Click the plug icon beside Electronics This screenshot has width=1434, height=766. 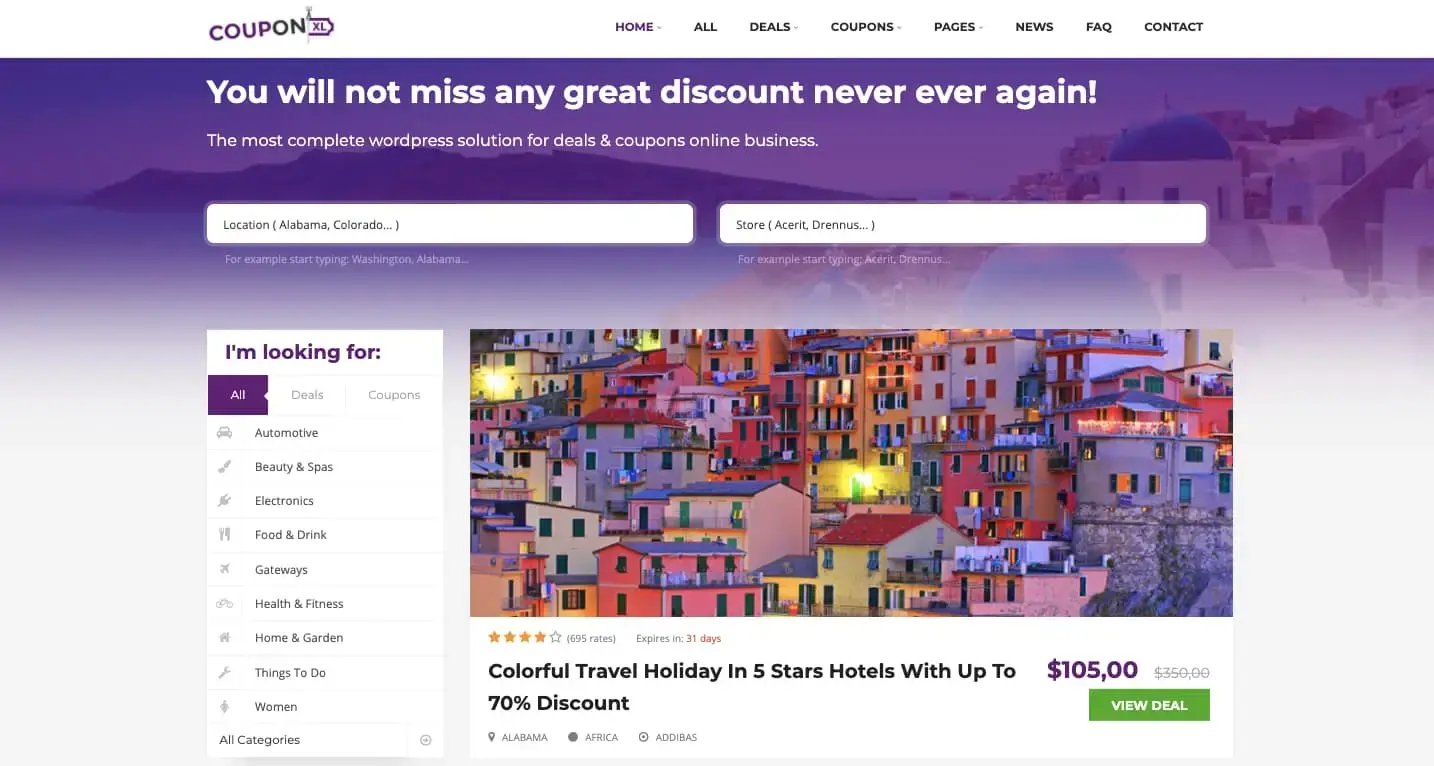225,501
